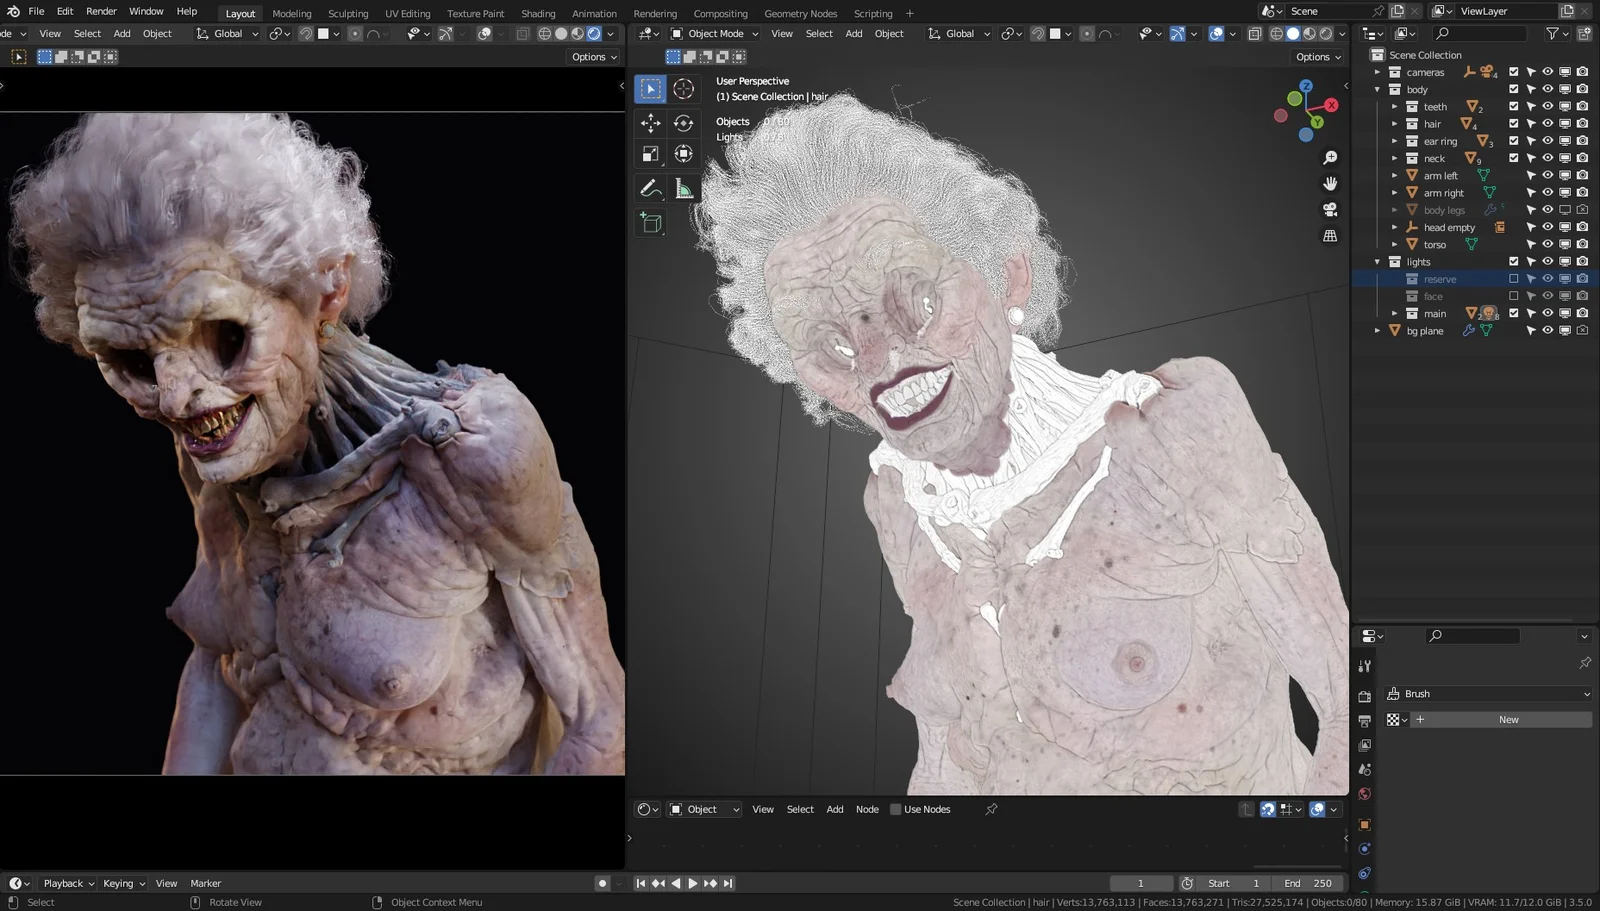The image size is (1600, 911).
Task: Select the Rotate tool
Action: [684, 122]
